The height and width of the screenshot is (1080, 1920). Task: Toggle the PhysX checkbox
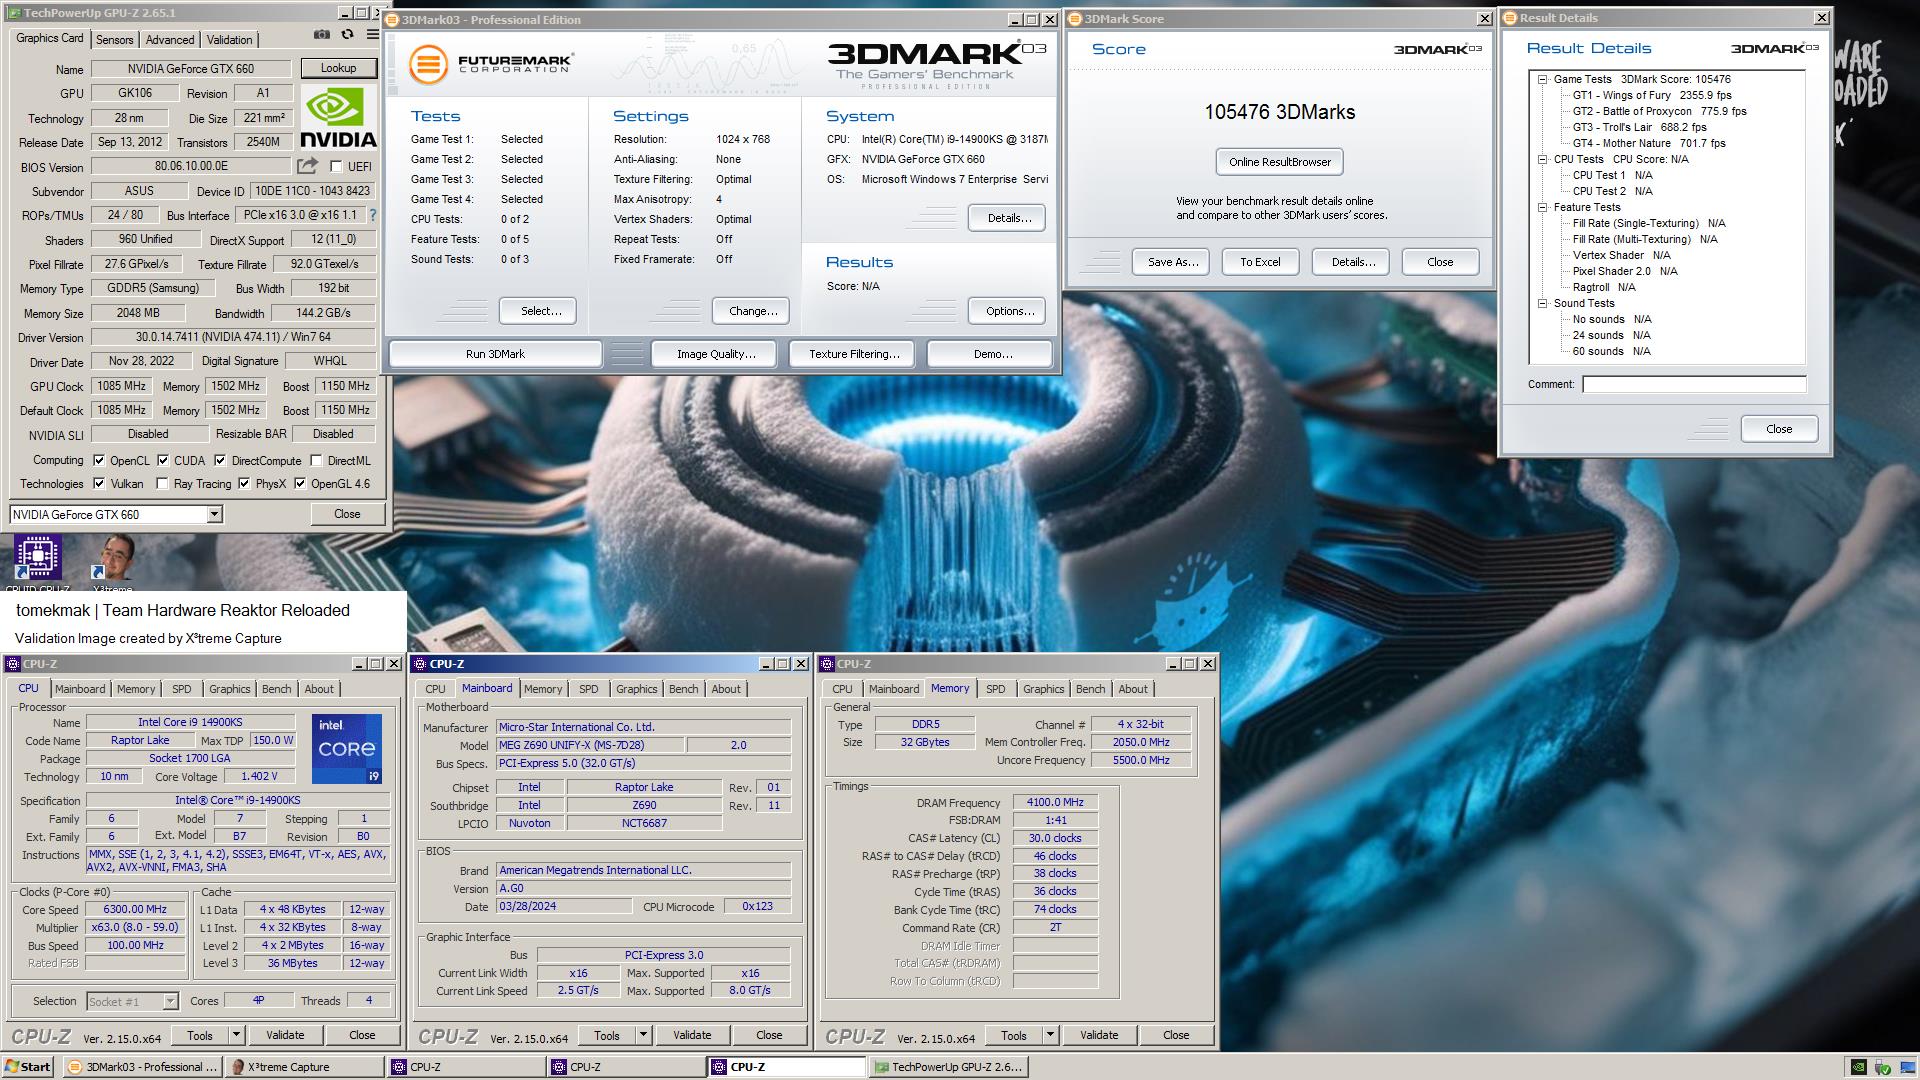[244, 484]
